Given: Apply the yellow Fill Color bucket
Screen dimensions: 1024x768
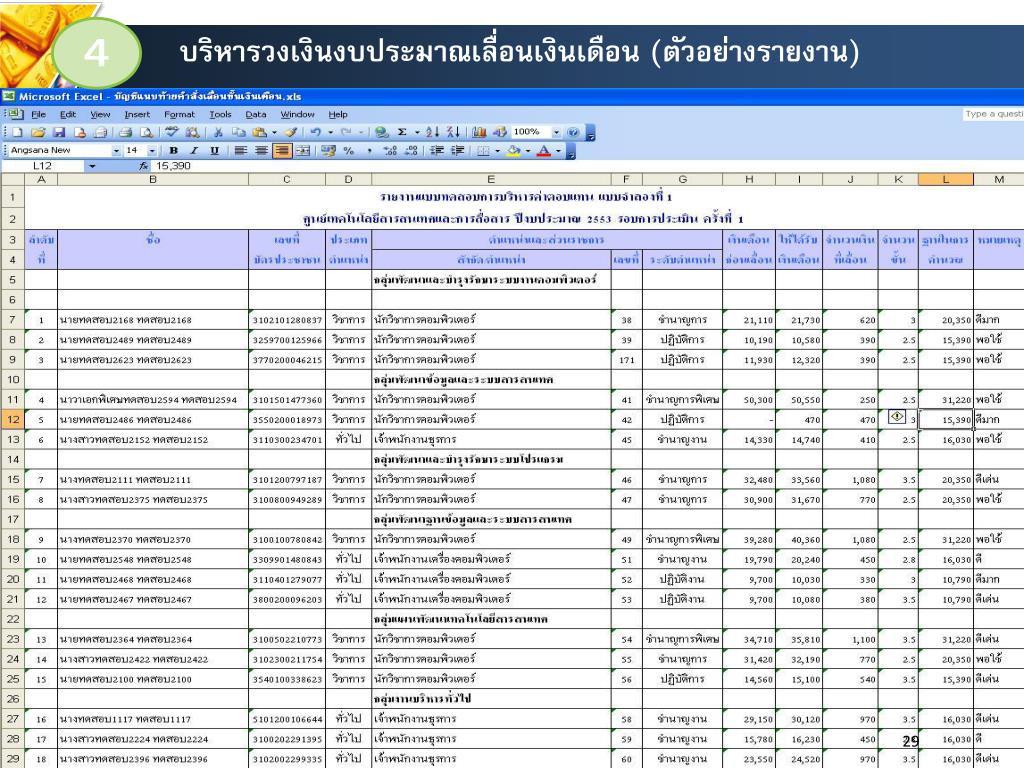Looking at the screenshot, I should point(515,151).
